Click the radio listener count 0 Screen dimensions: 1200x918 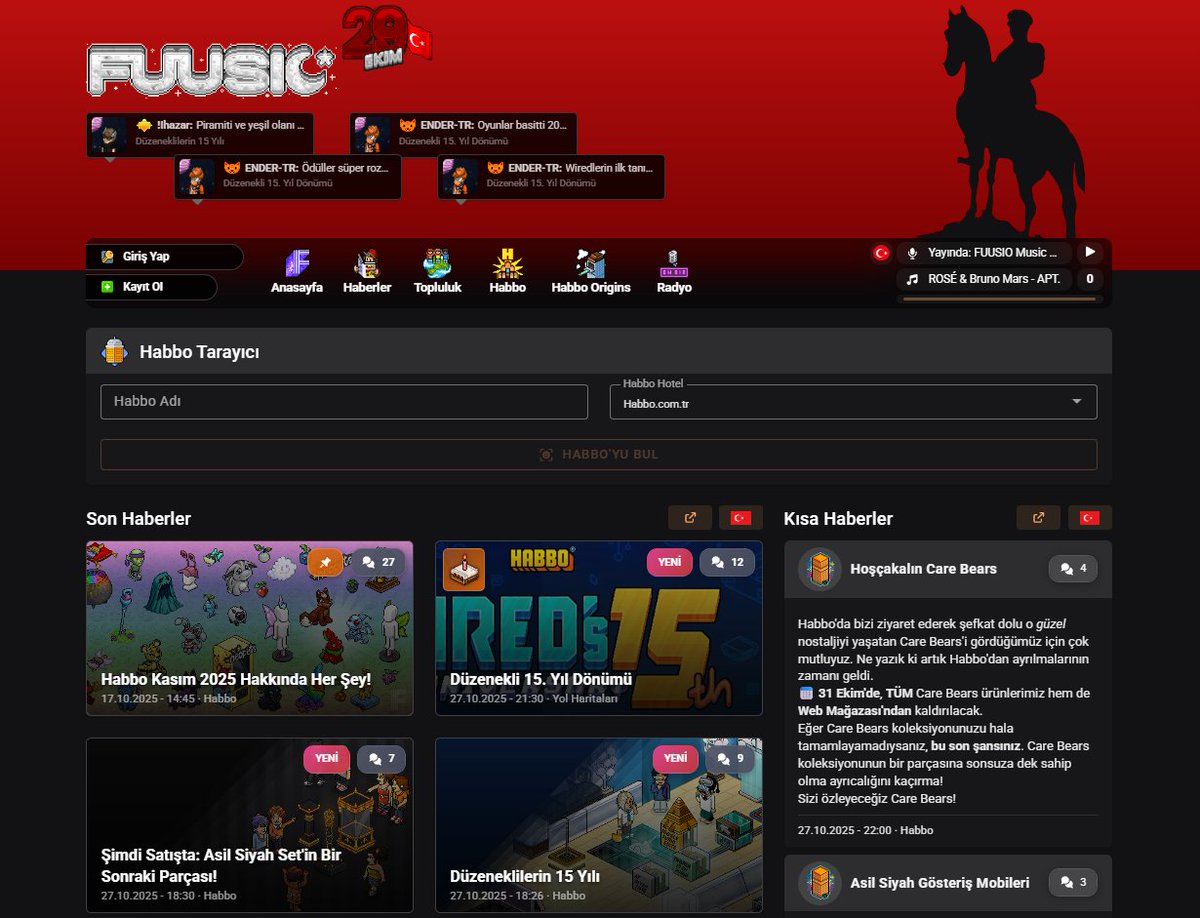point(1090,279)
